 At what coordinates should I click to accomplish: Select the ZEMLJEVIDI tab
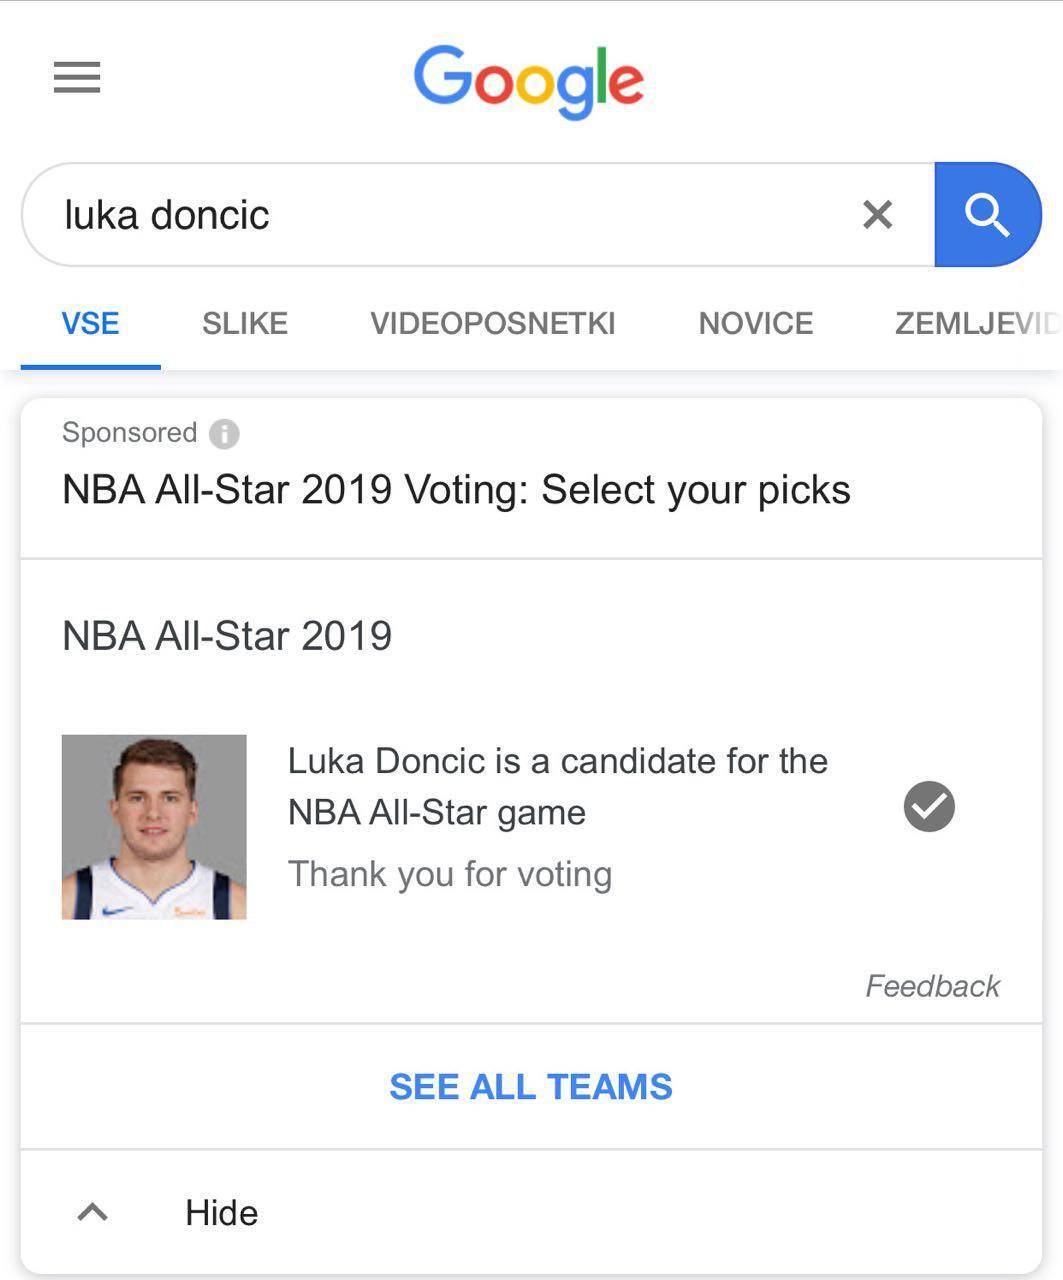[x=975, y=323]
